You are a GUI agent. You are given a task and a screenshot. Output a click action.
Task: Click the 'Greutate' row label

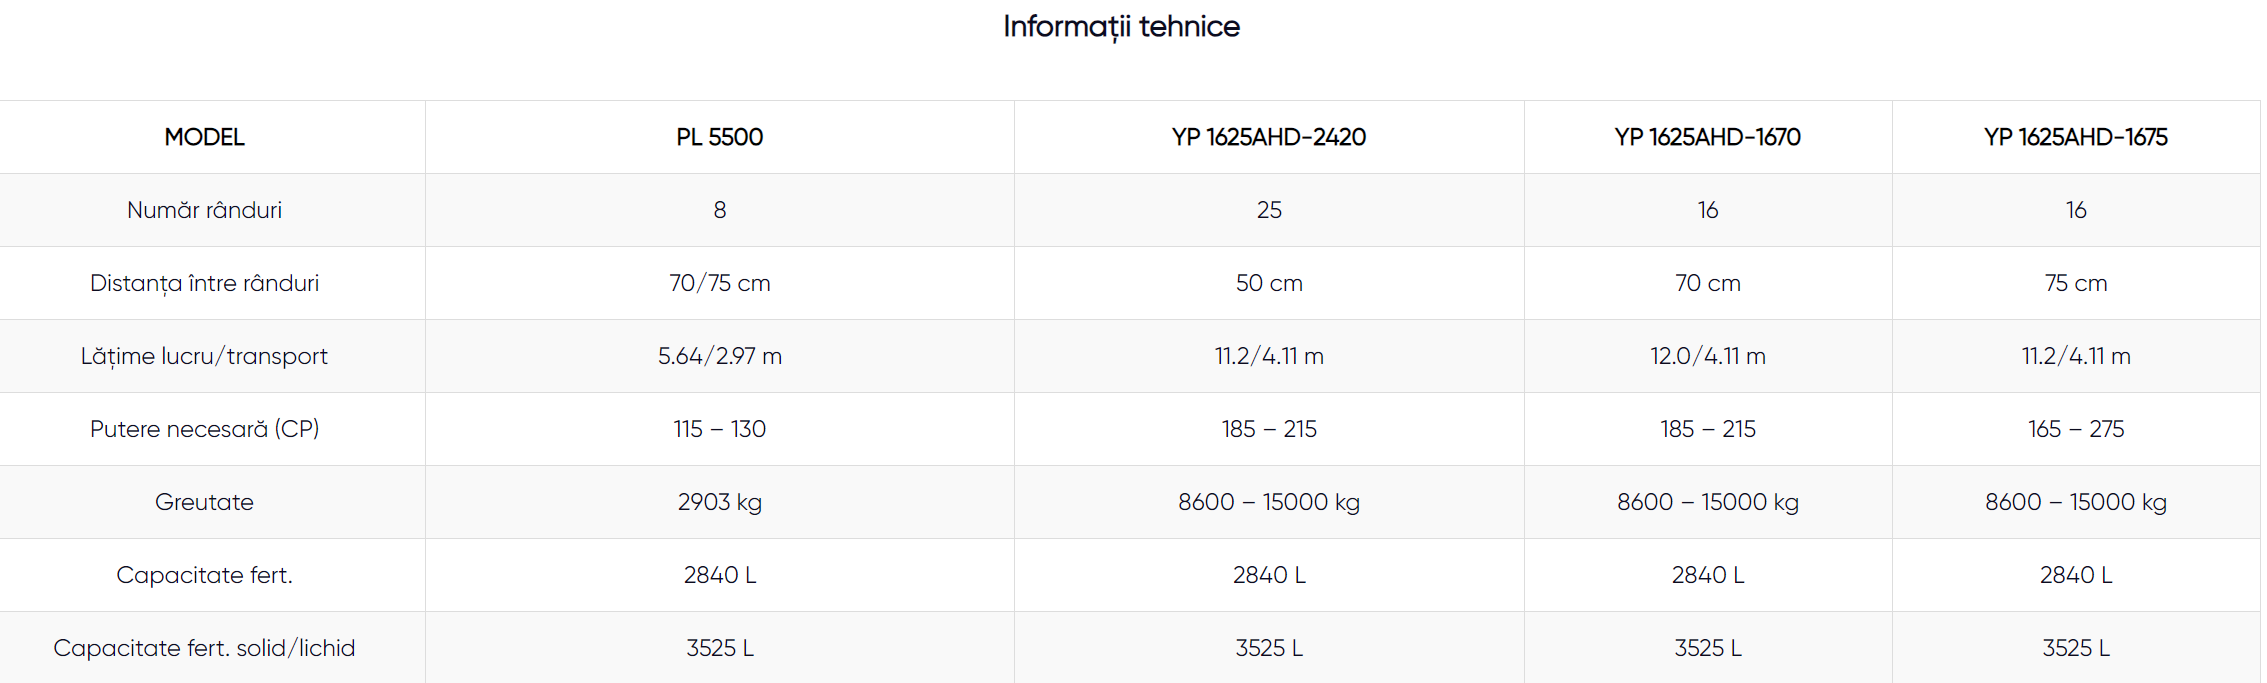tap(204, 502)
